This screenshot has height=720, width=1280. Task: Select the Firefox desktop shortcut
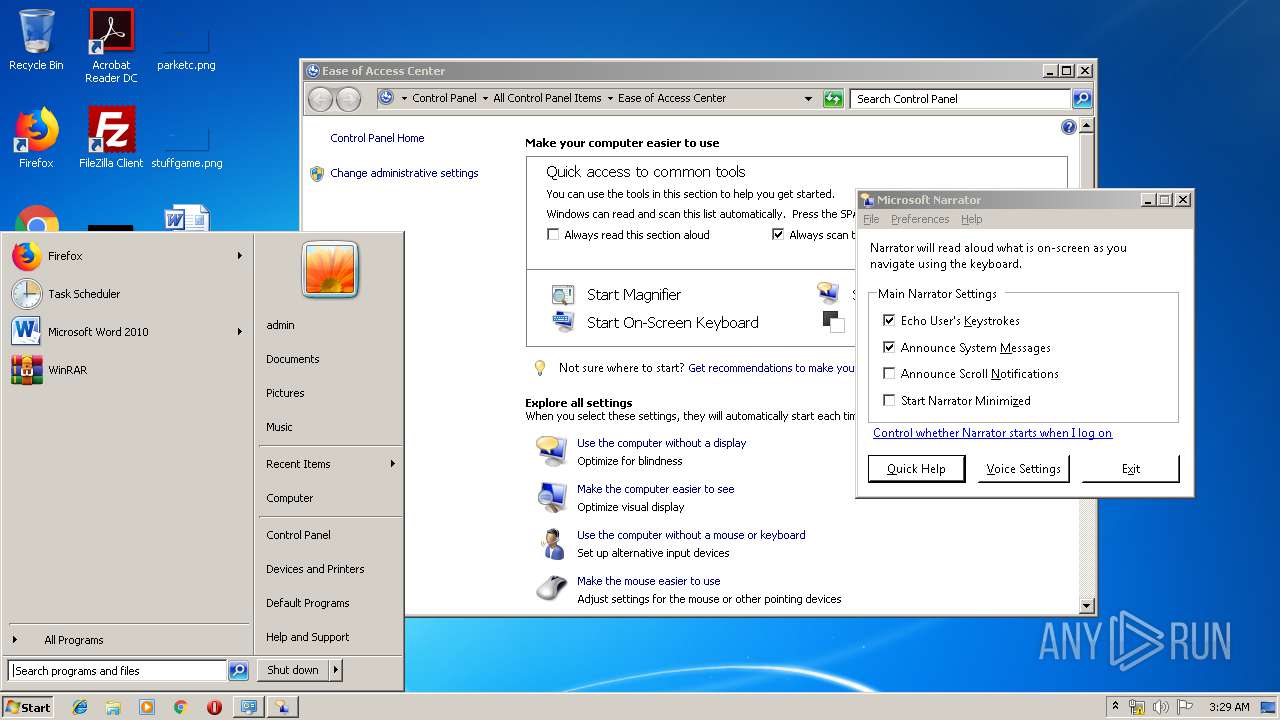pos(36,137)
